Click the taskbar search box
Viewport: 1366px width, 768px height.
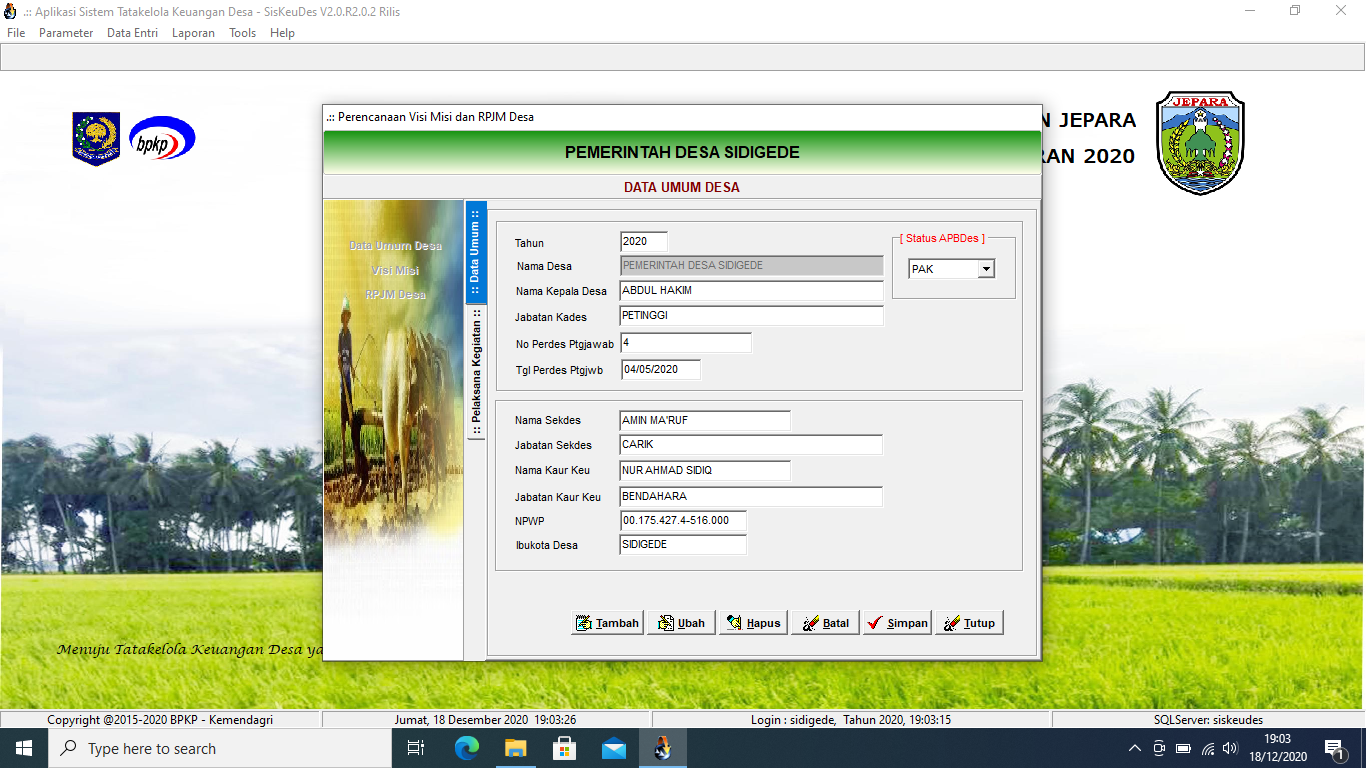coord(220,748)
